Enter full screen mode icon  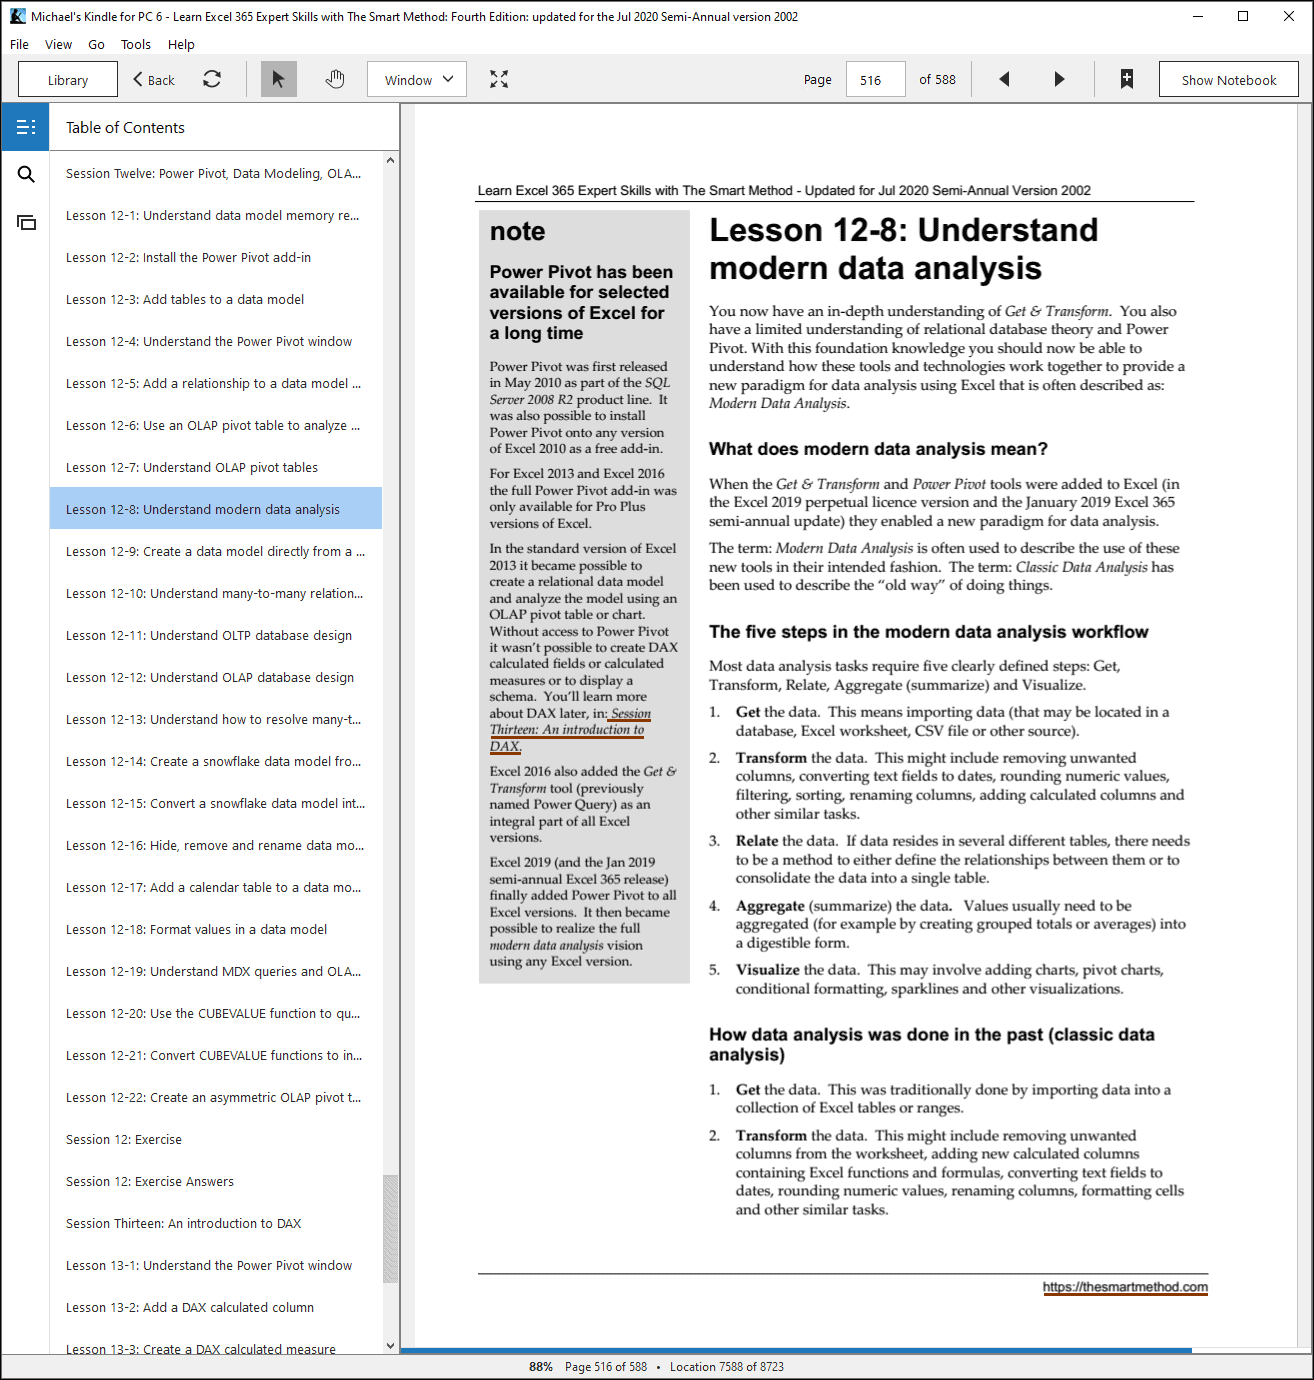499,79
